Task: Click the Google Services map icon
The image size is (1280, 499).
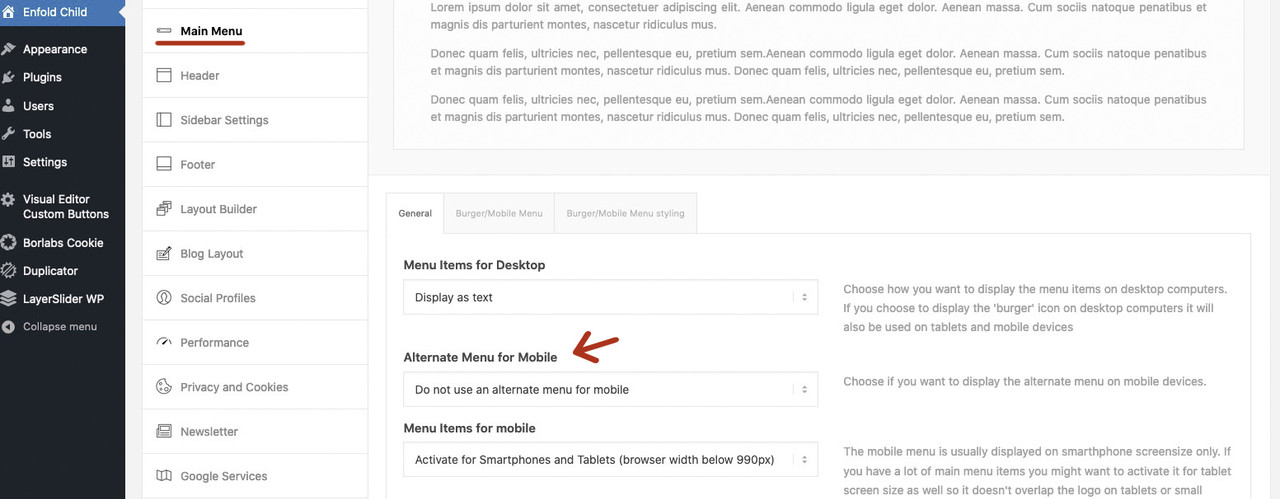Action: pos(164,476)
